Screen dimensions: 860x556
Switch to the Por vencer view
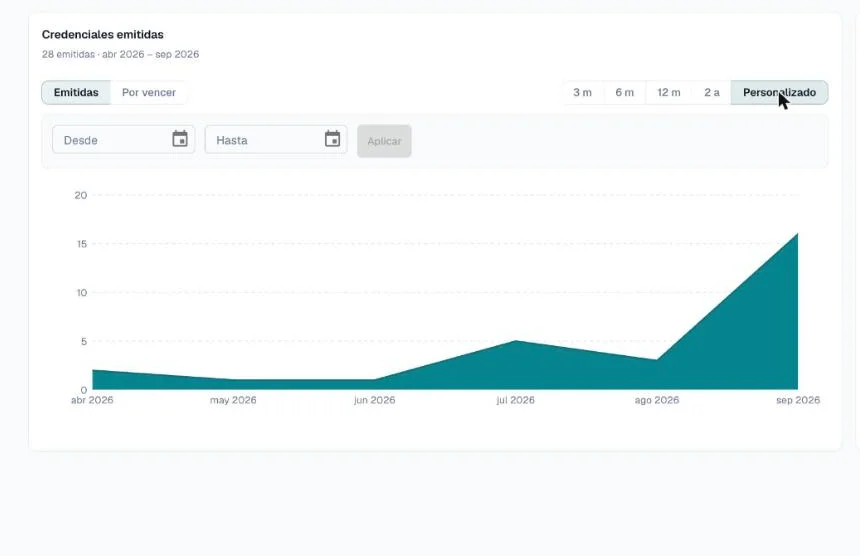[149, 92]
